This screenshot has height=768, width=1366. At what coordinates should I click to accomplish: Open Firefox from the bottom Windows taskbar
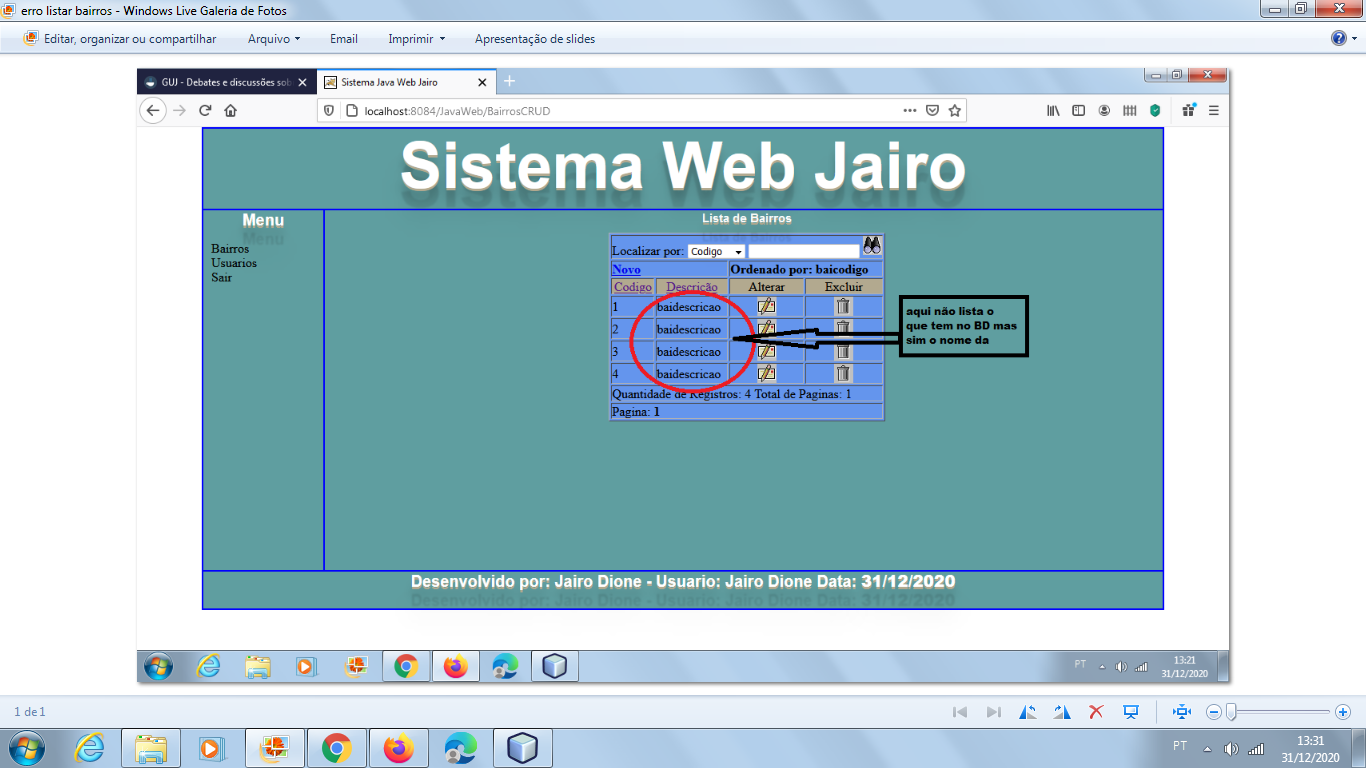398,748
